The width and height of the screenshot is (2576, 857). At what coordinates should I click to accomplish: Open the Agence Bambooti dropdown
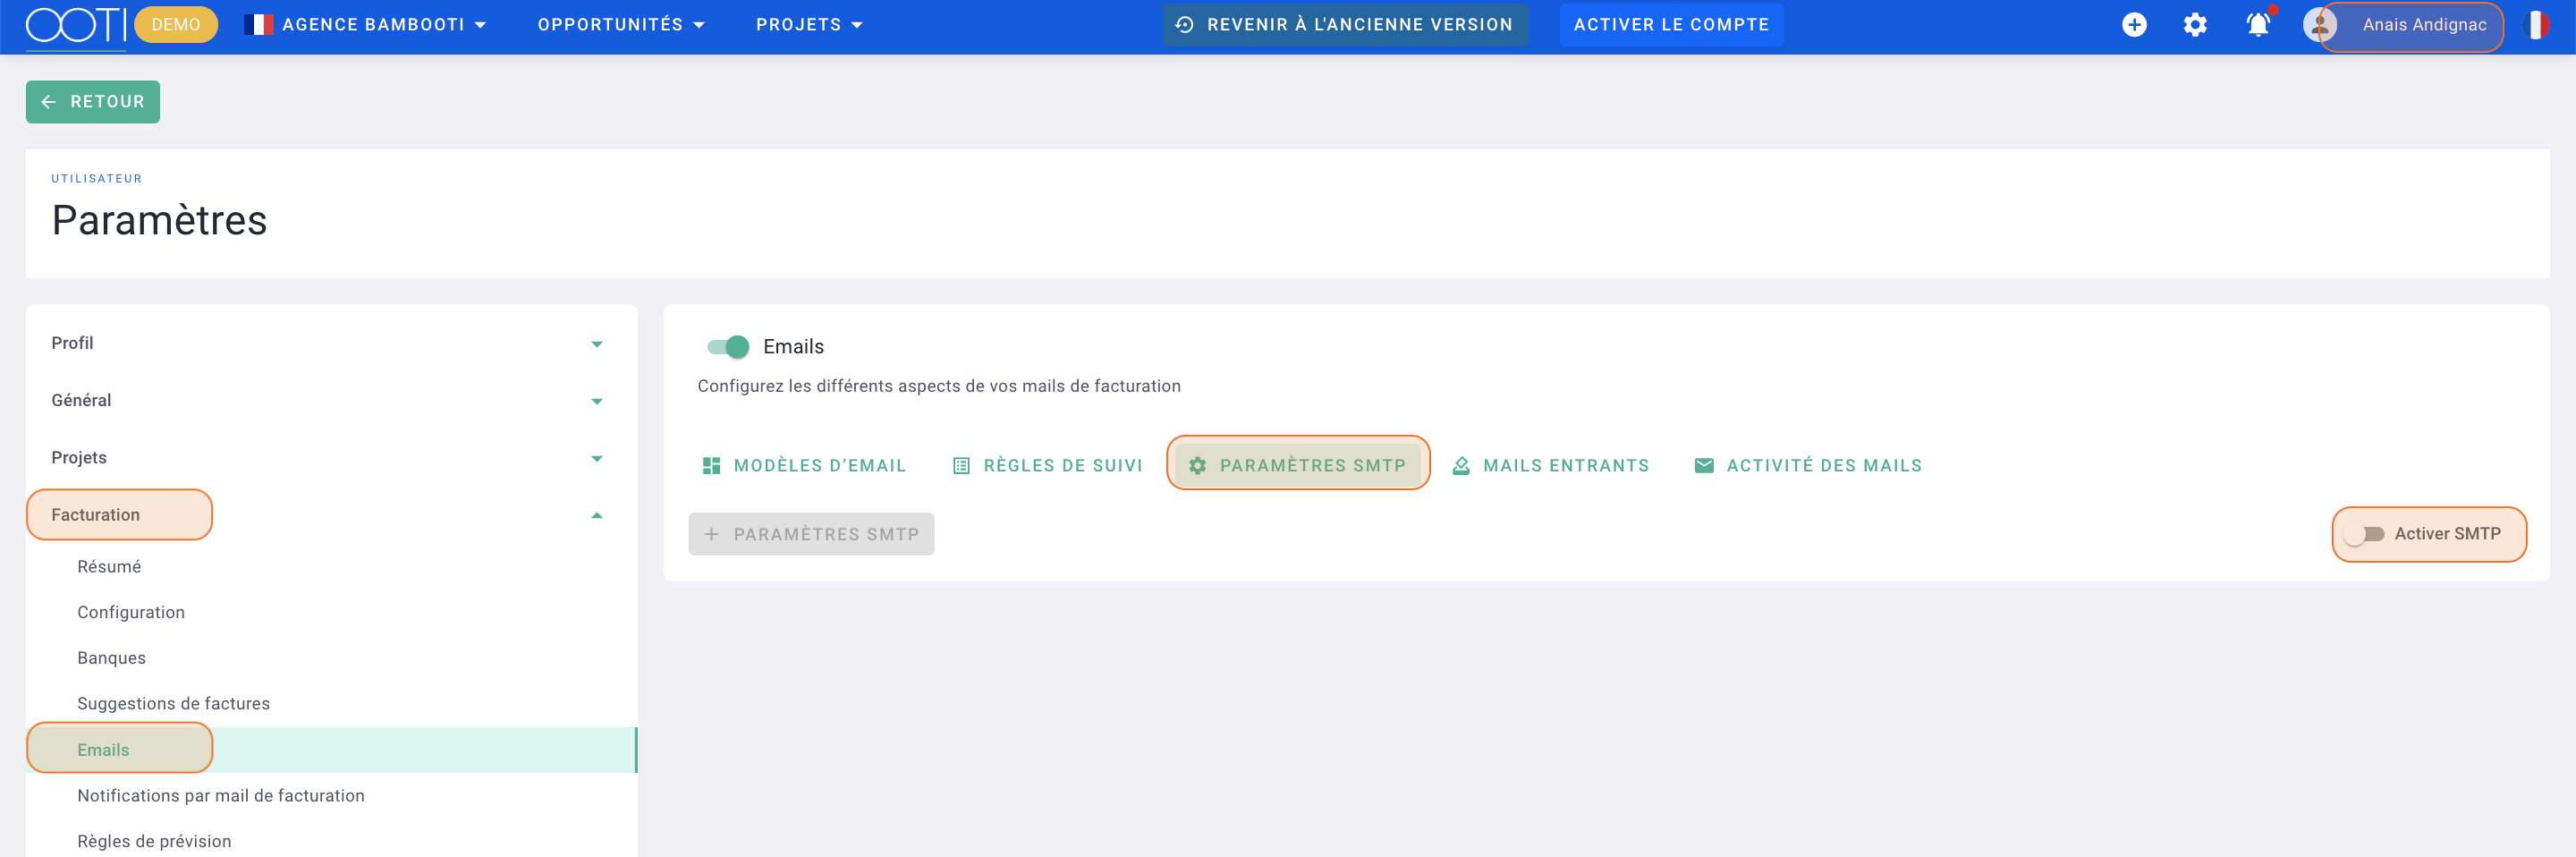click(365, 25)
